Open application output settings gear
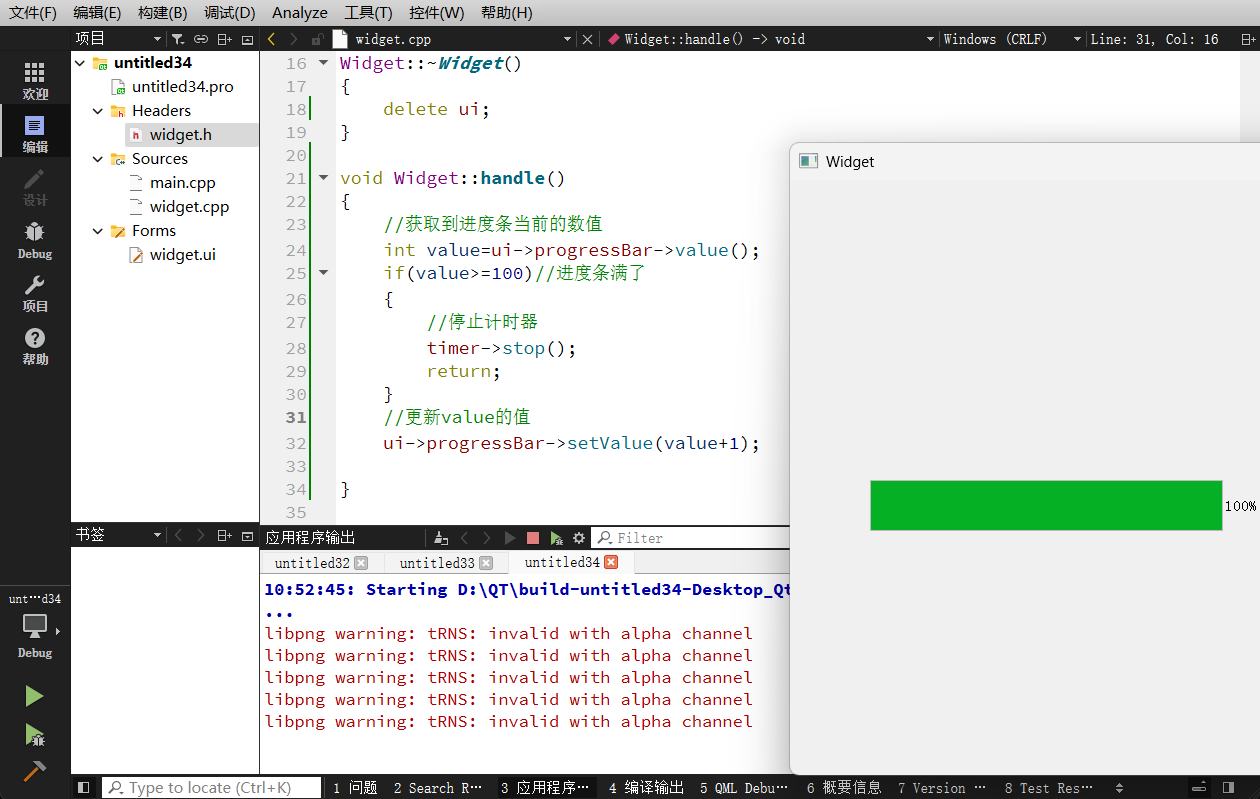 pos(579,538)
